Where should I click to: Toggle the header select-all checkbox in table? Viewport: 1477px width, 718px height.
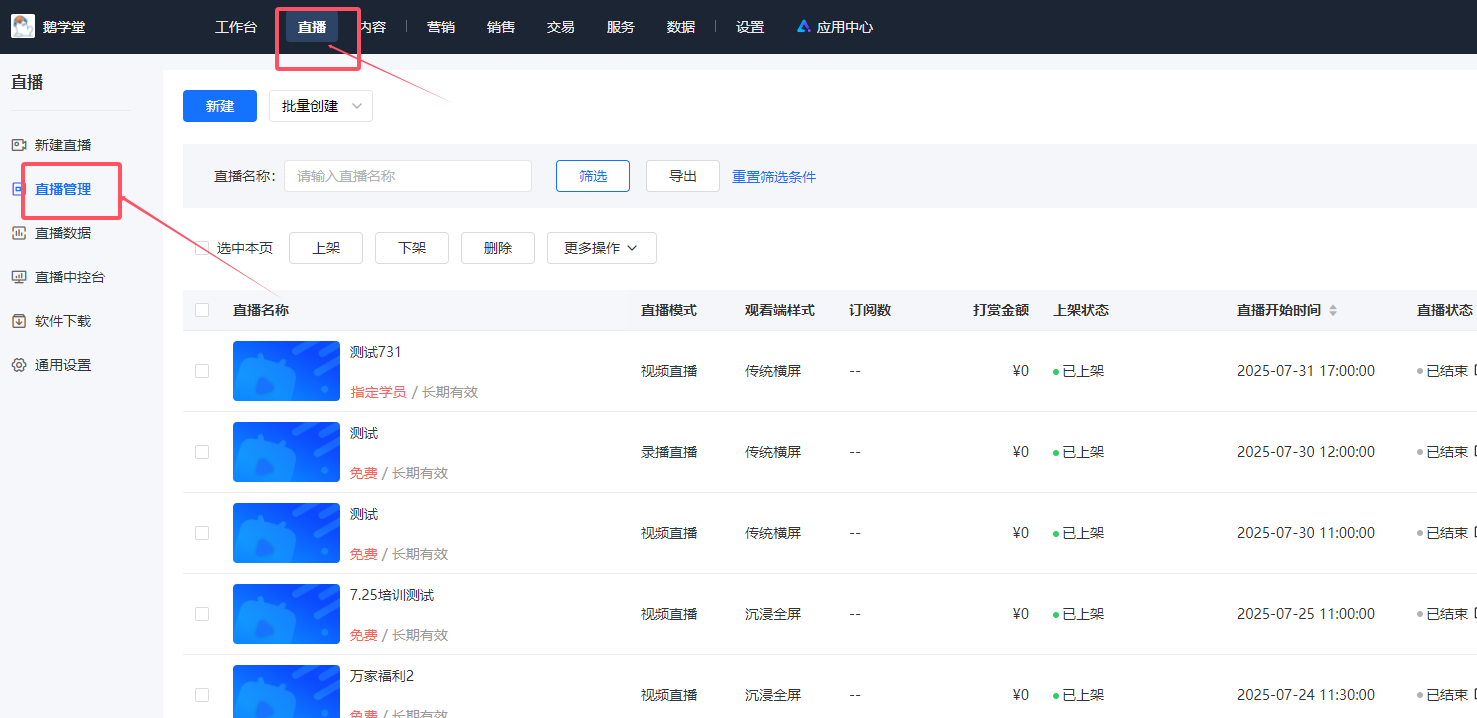pyautogui.click(x=202, y=310)
